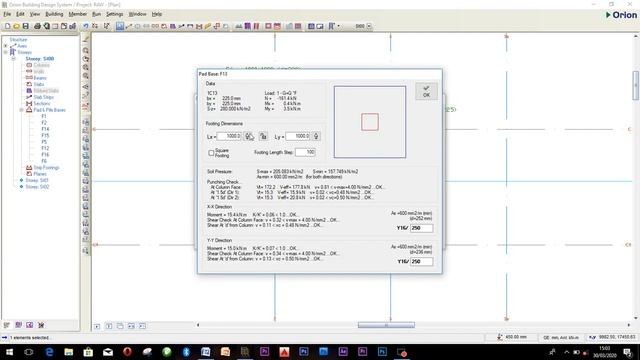
Task: Open the storey dropdown in the toolbar
Action: pos(369,26)
